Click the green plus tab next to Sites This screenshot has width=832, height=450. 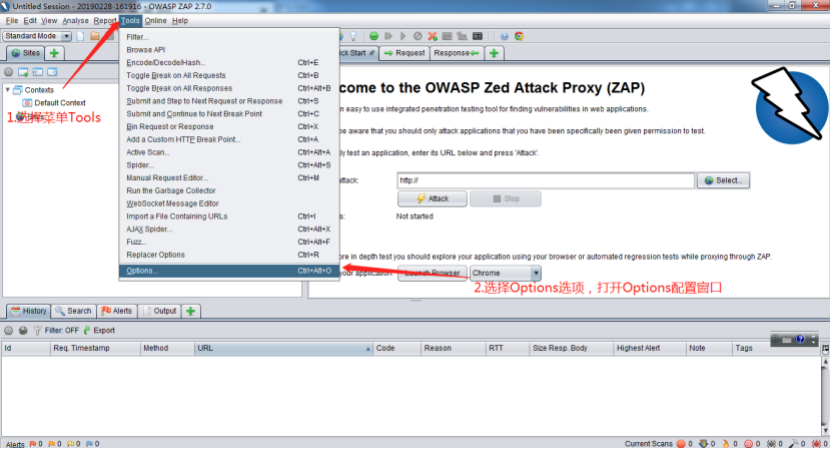[54, 53]
